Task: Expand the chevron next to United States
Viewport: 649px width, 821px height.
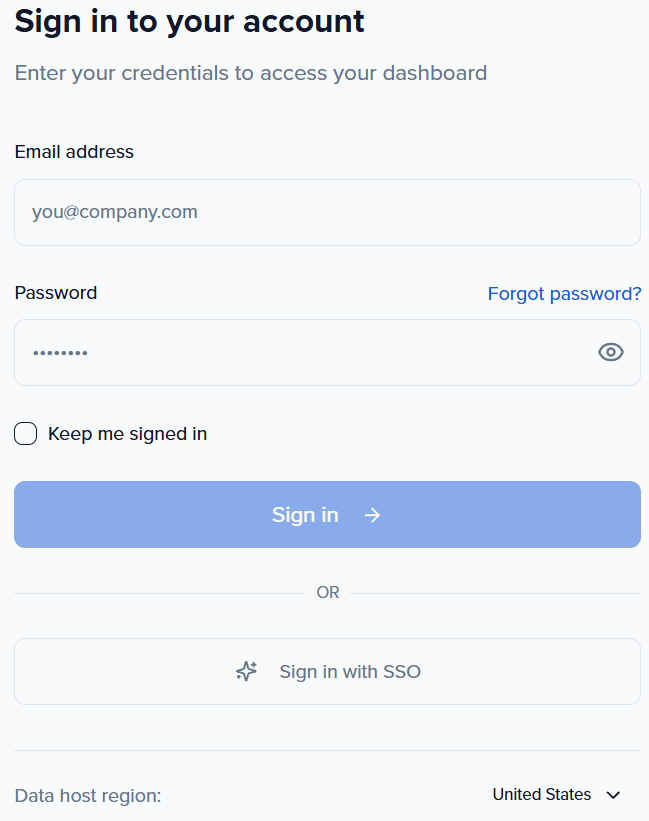Action: (x=614, y=795)
